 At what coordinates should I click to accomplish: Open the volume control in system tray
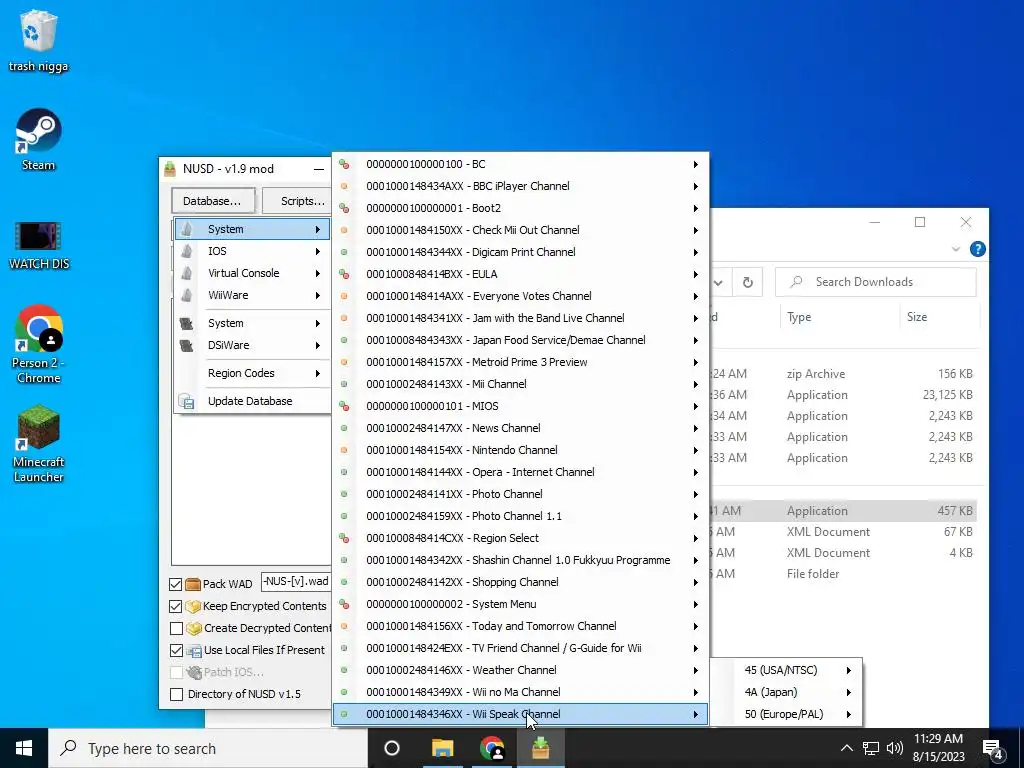895,748
